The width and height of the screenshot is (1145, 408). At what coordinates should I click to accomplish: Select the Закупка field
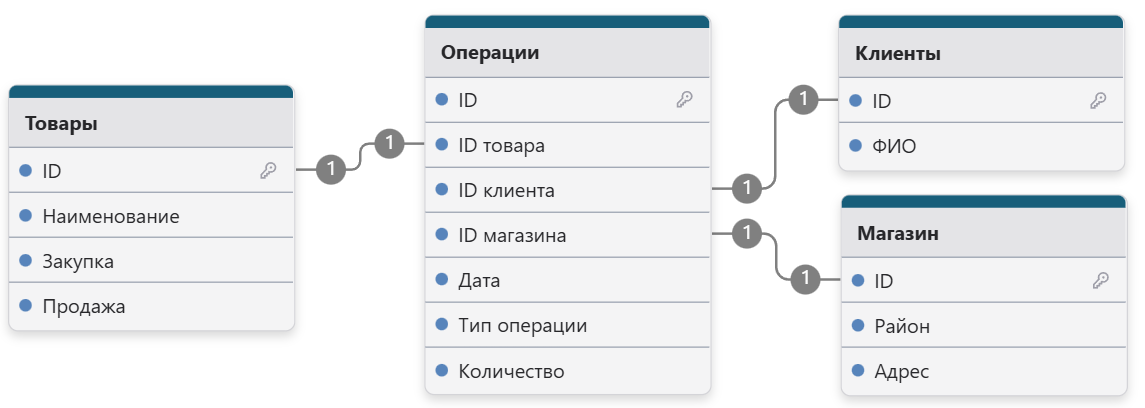coord(151,261)
